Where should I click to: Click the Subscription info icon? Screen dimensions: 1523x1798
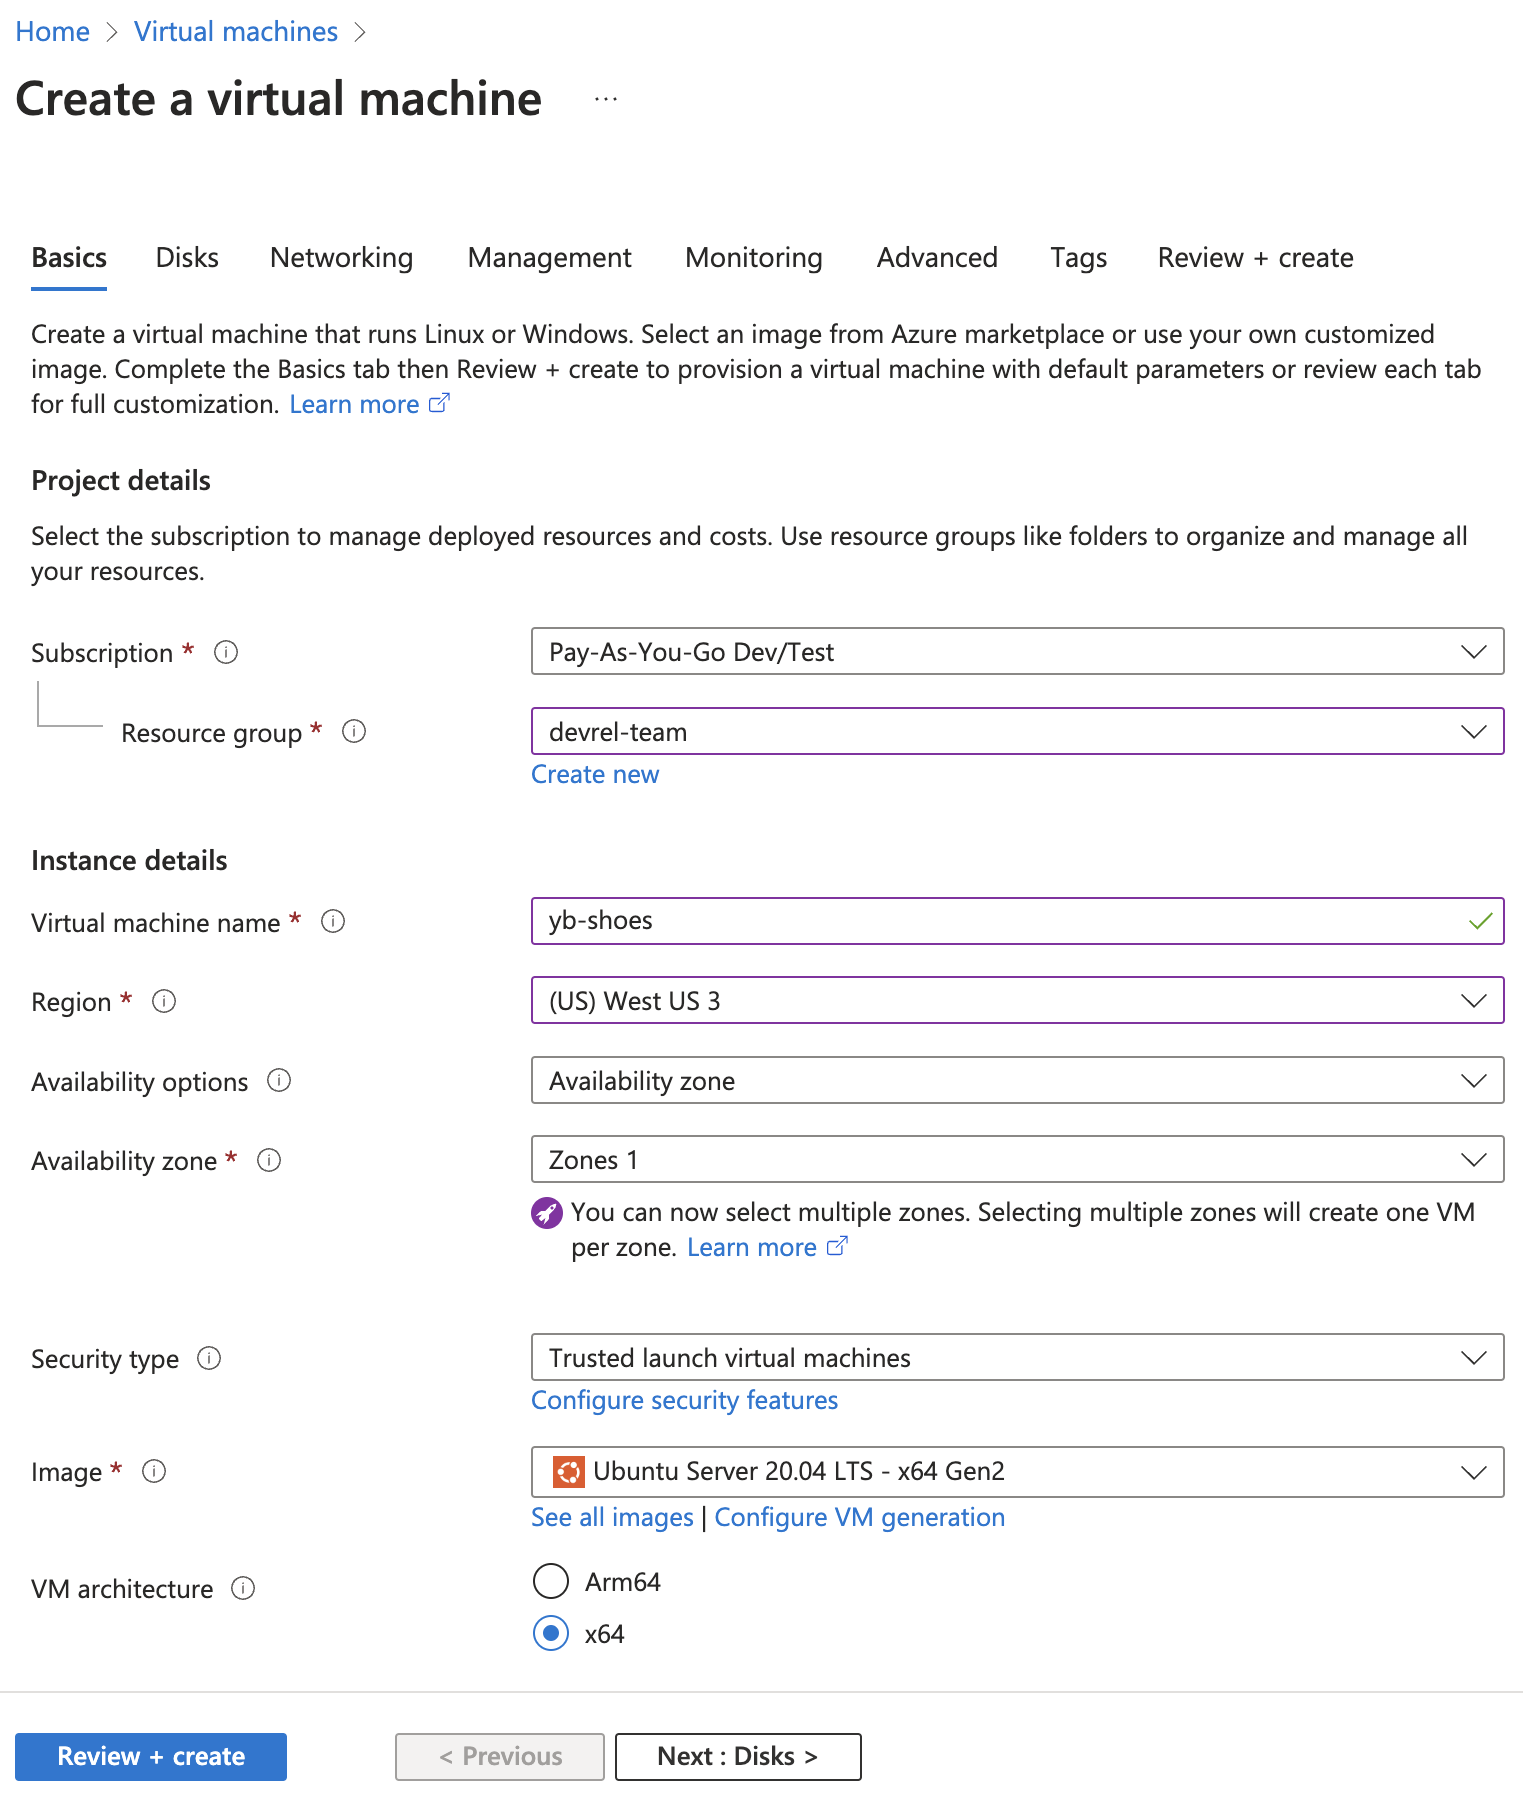click(x=226, y=652)
